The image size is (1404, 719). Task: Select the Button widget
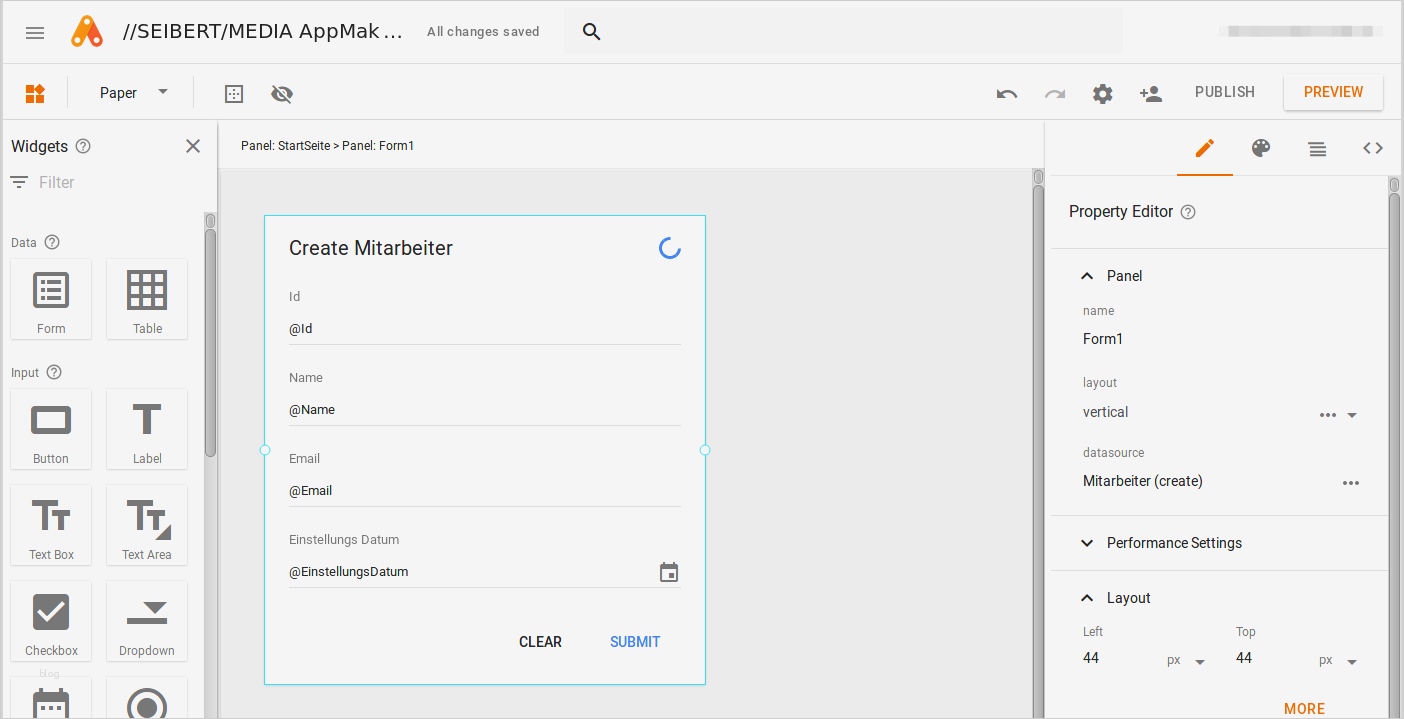[x=51, y=429]
